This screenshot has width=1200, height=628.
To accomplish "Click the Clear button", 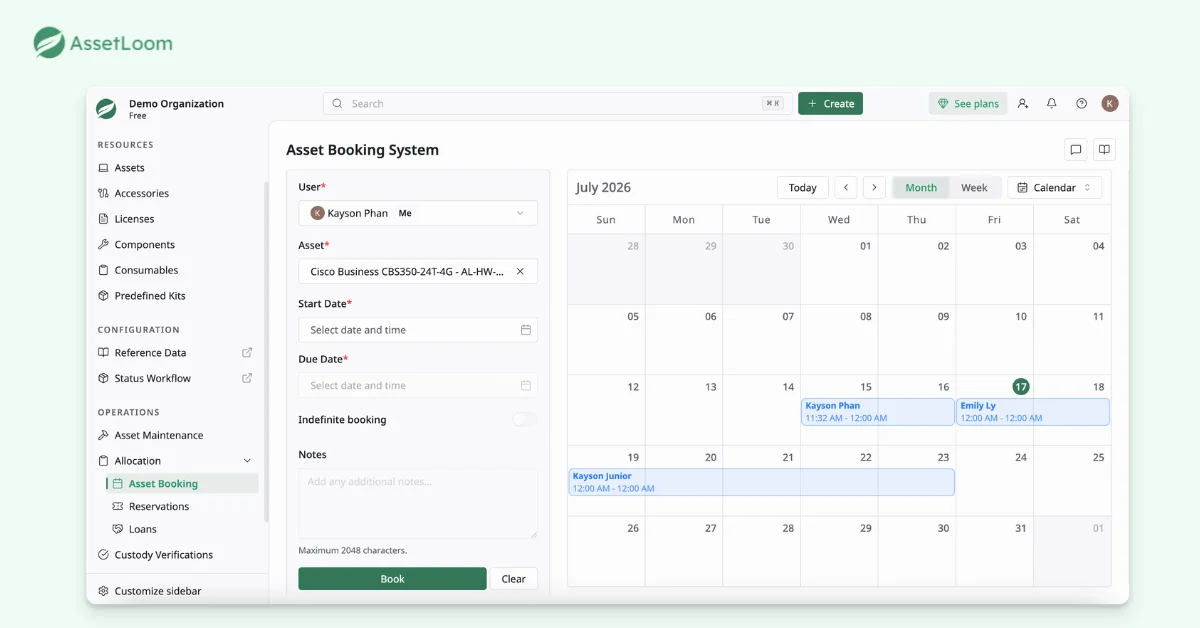I will tap(514, 579).
